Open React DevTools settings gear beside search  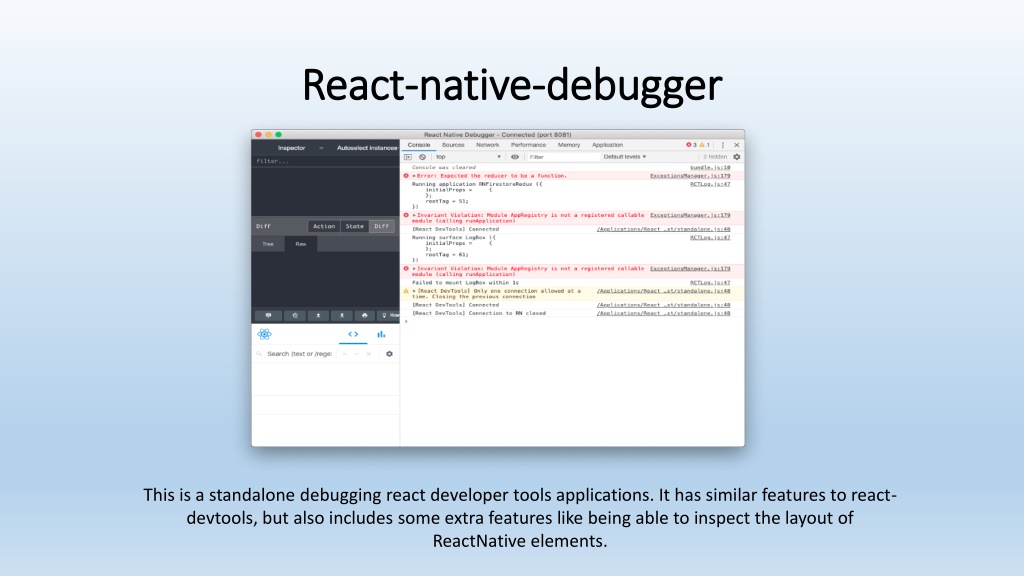click(x=389, y=354)
